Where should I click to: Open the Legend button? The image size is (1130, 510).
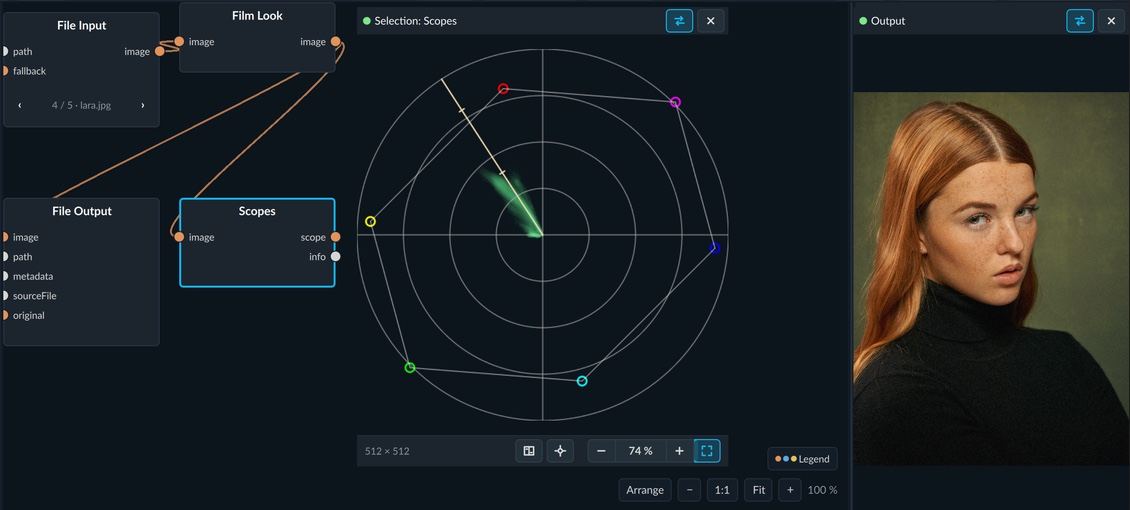pos(802,459)
